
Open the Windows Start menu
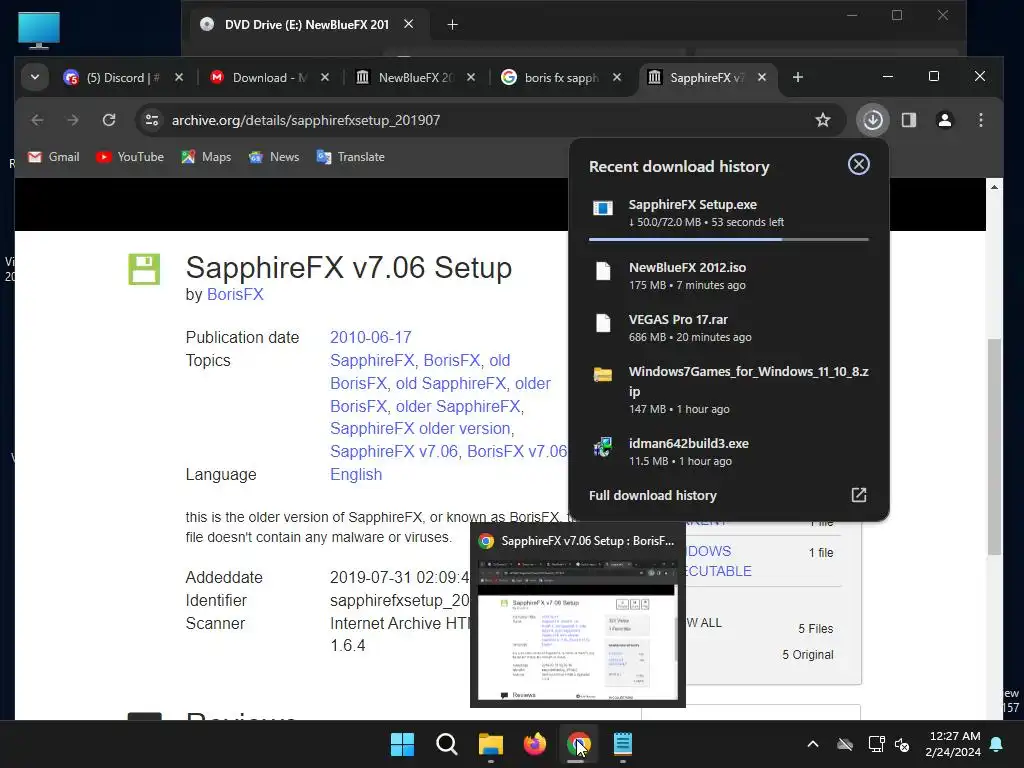coord(402,744)
